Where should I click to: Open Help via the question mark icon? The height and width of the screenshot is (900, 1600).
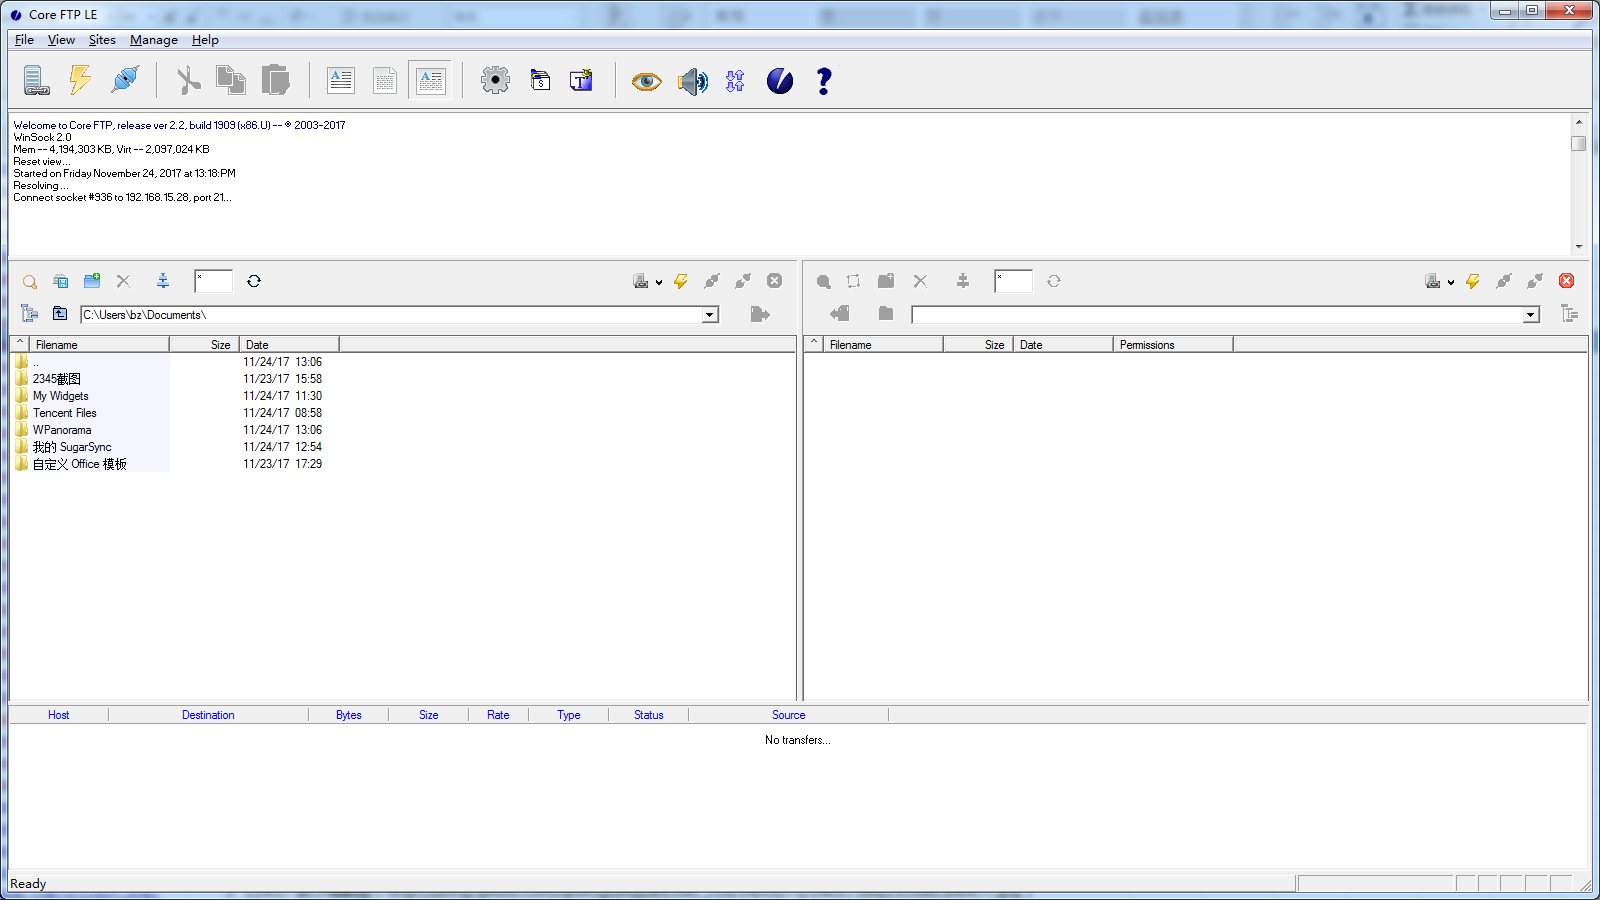tap(824, 81)
